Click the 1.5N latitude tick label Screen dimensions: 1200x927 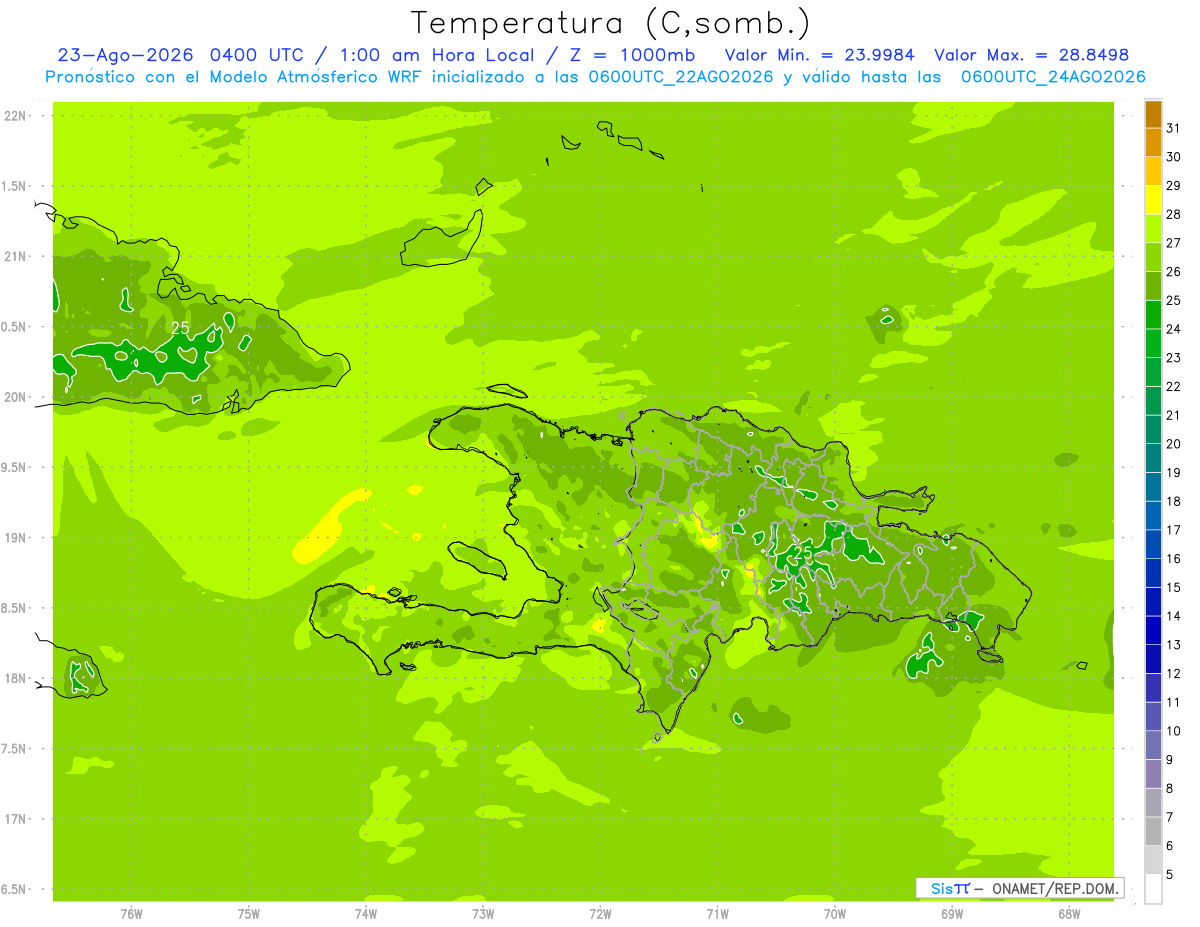(15, 187)
